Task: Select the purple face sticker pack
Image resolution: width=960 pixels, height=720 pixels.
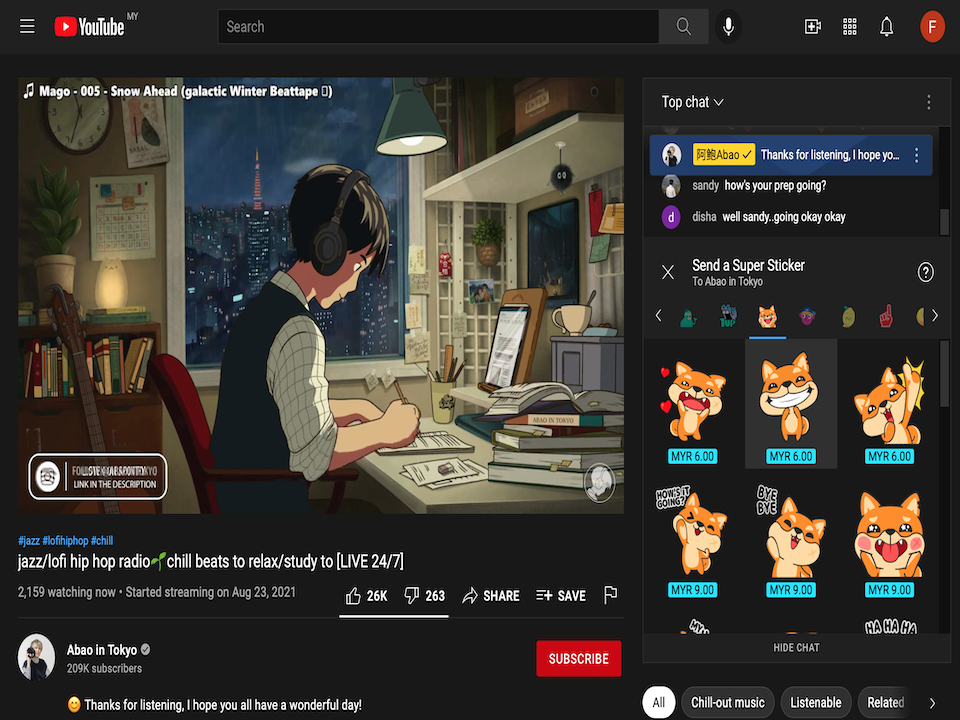Action: pyautogui.click(x=808, y=317)
